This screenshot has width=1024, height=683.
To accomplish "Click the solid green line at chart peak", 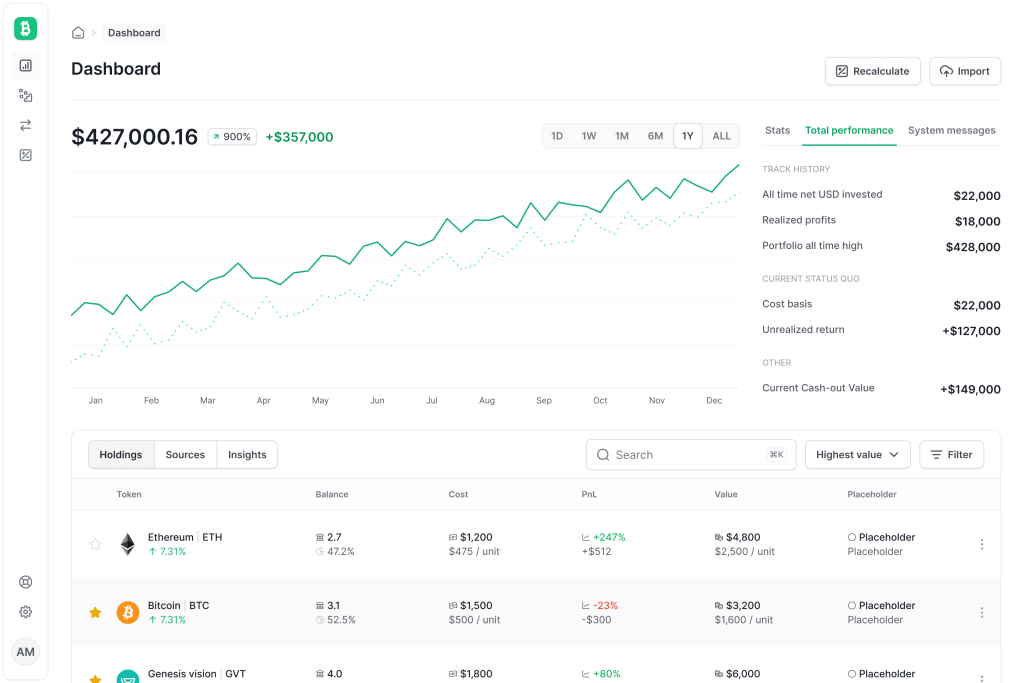I will click(x=738, y=165).
